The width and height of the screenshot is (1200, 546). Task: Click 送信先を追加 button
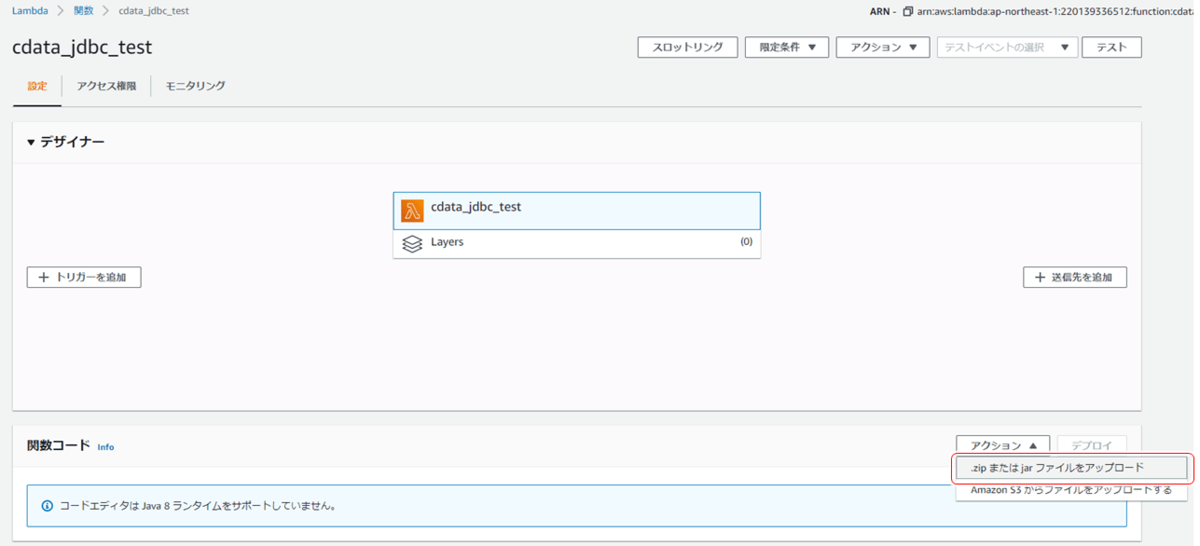point(1075,277)
